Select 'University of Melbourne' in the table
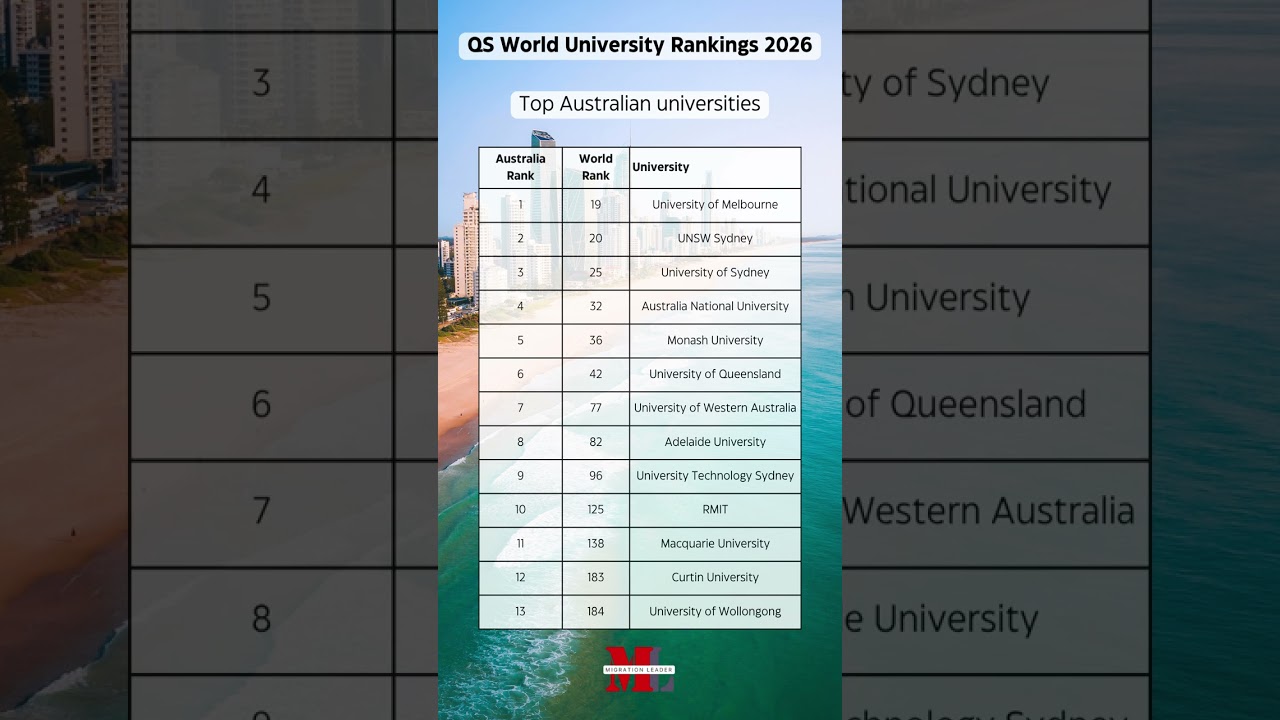This screenshot has height=720, width=1280. coord(715,204)
